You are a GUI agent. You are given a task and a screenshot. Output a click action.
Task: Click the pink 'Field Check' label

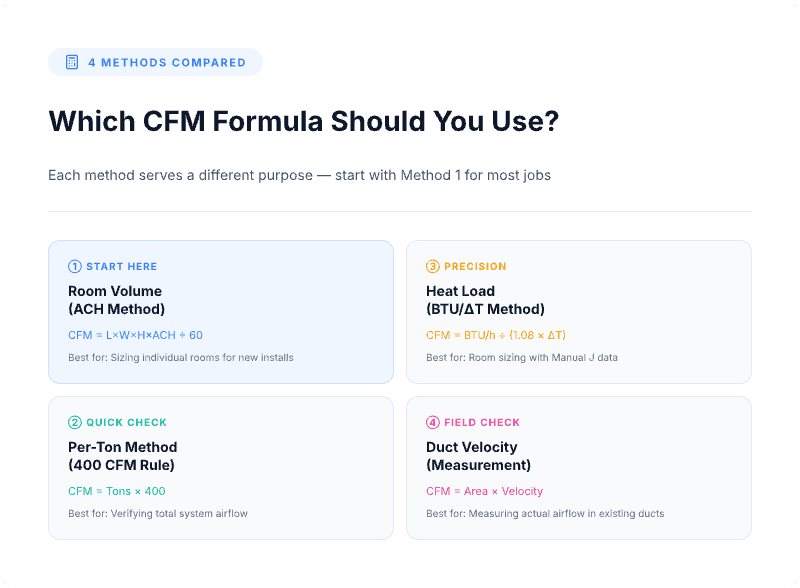coord(482,423)
